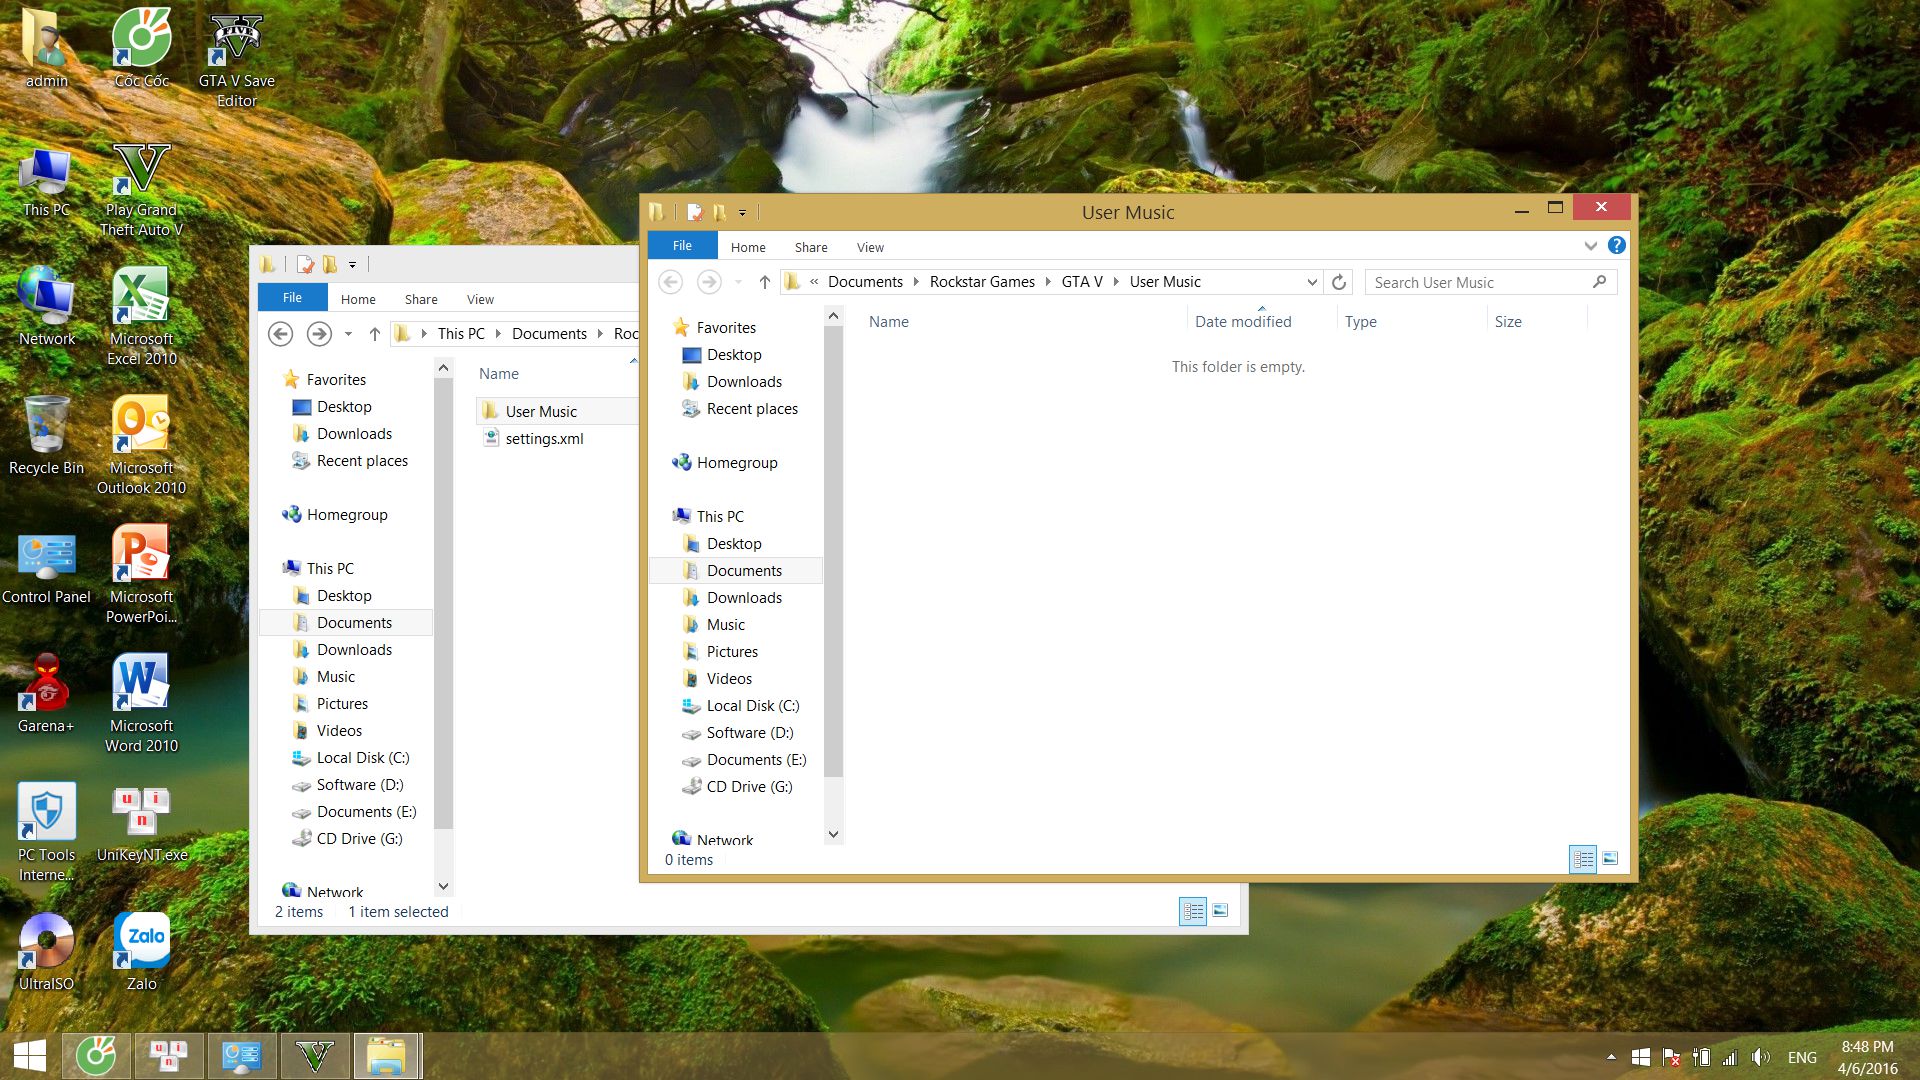The image size is (1920, 1080).
Task: Toggle details view in the background Explorer window
Action: pos(1193,911)
